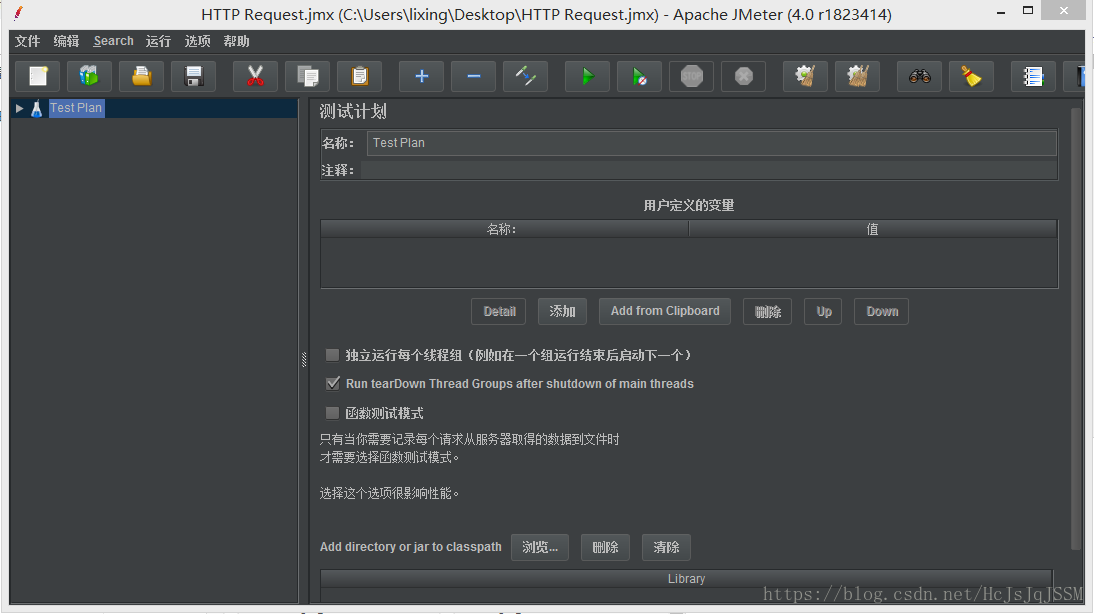Shut down threads with grey X icon
The image size is (1094, 614).
pos(743,76)
